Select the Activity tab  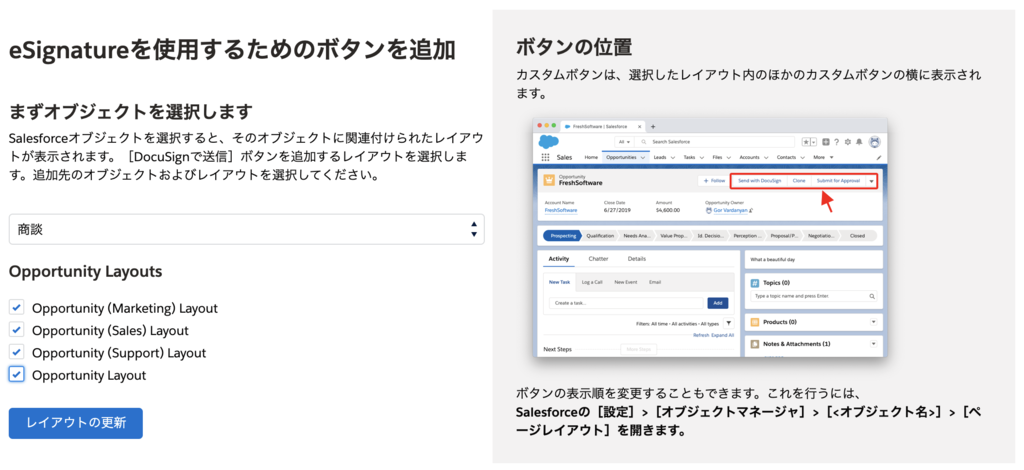click(558, 259)
